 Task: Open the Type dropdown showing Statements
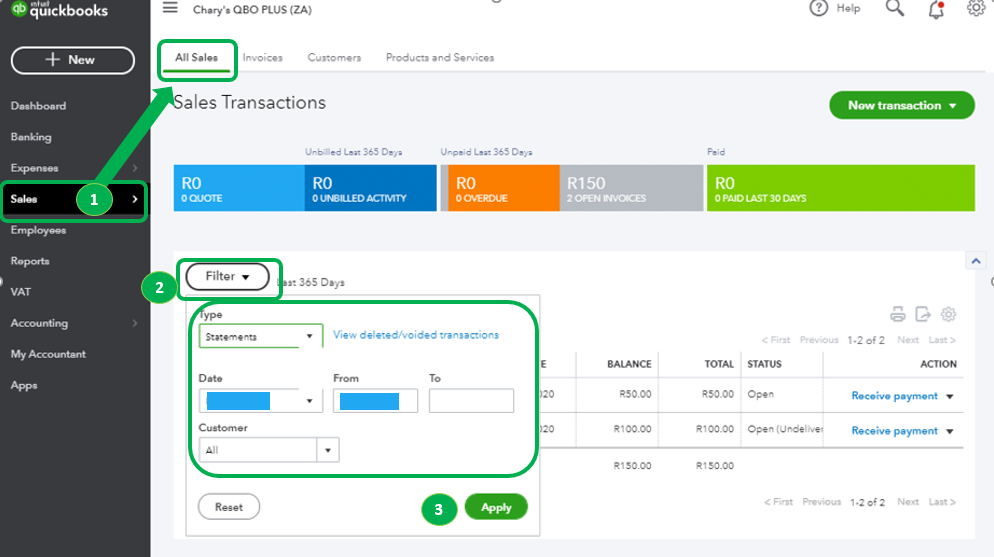coord(261,336)
